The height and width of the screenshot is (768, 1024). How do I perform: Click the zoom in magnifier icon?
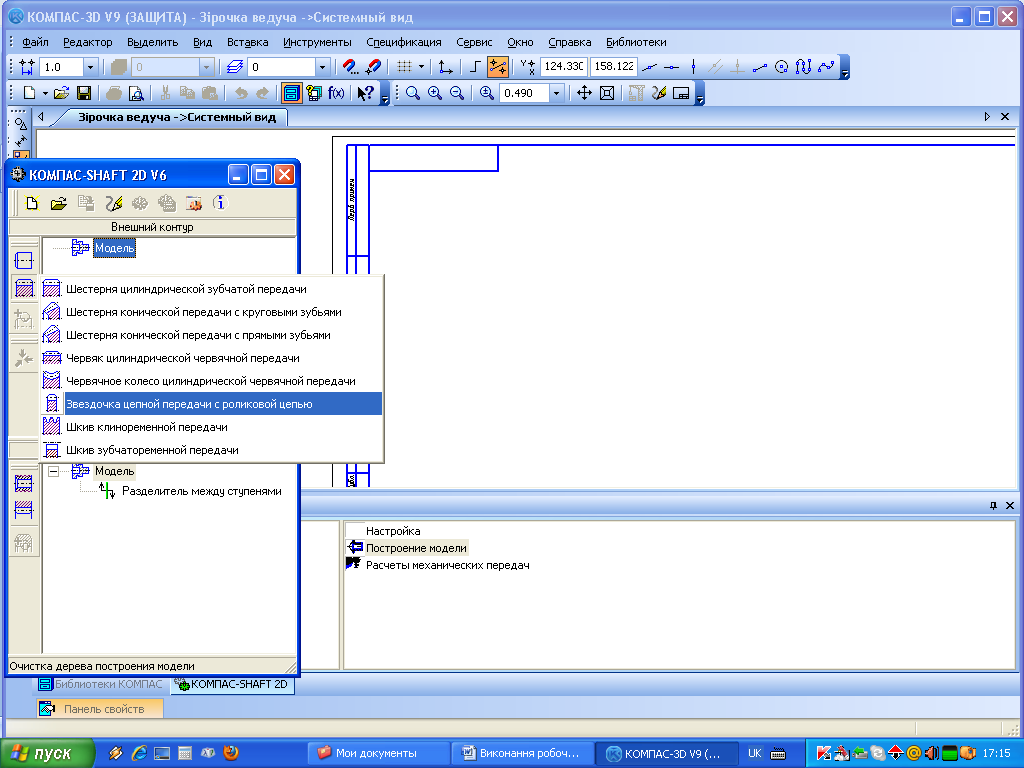click(x=435, y=93)
